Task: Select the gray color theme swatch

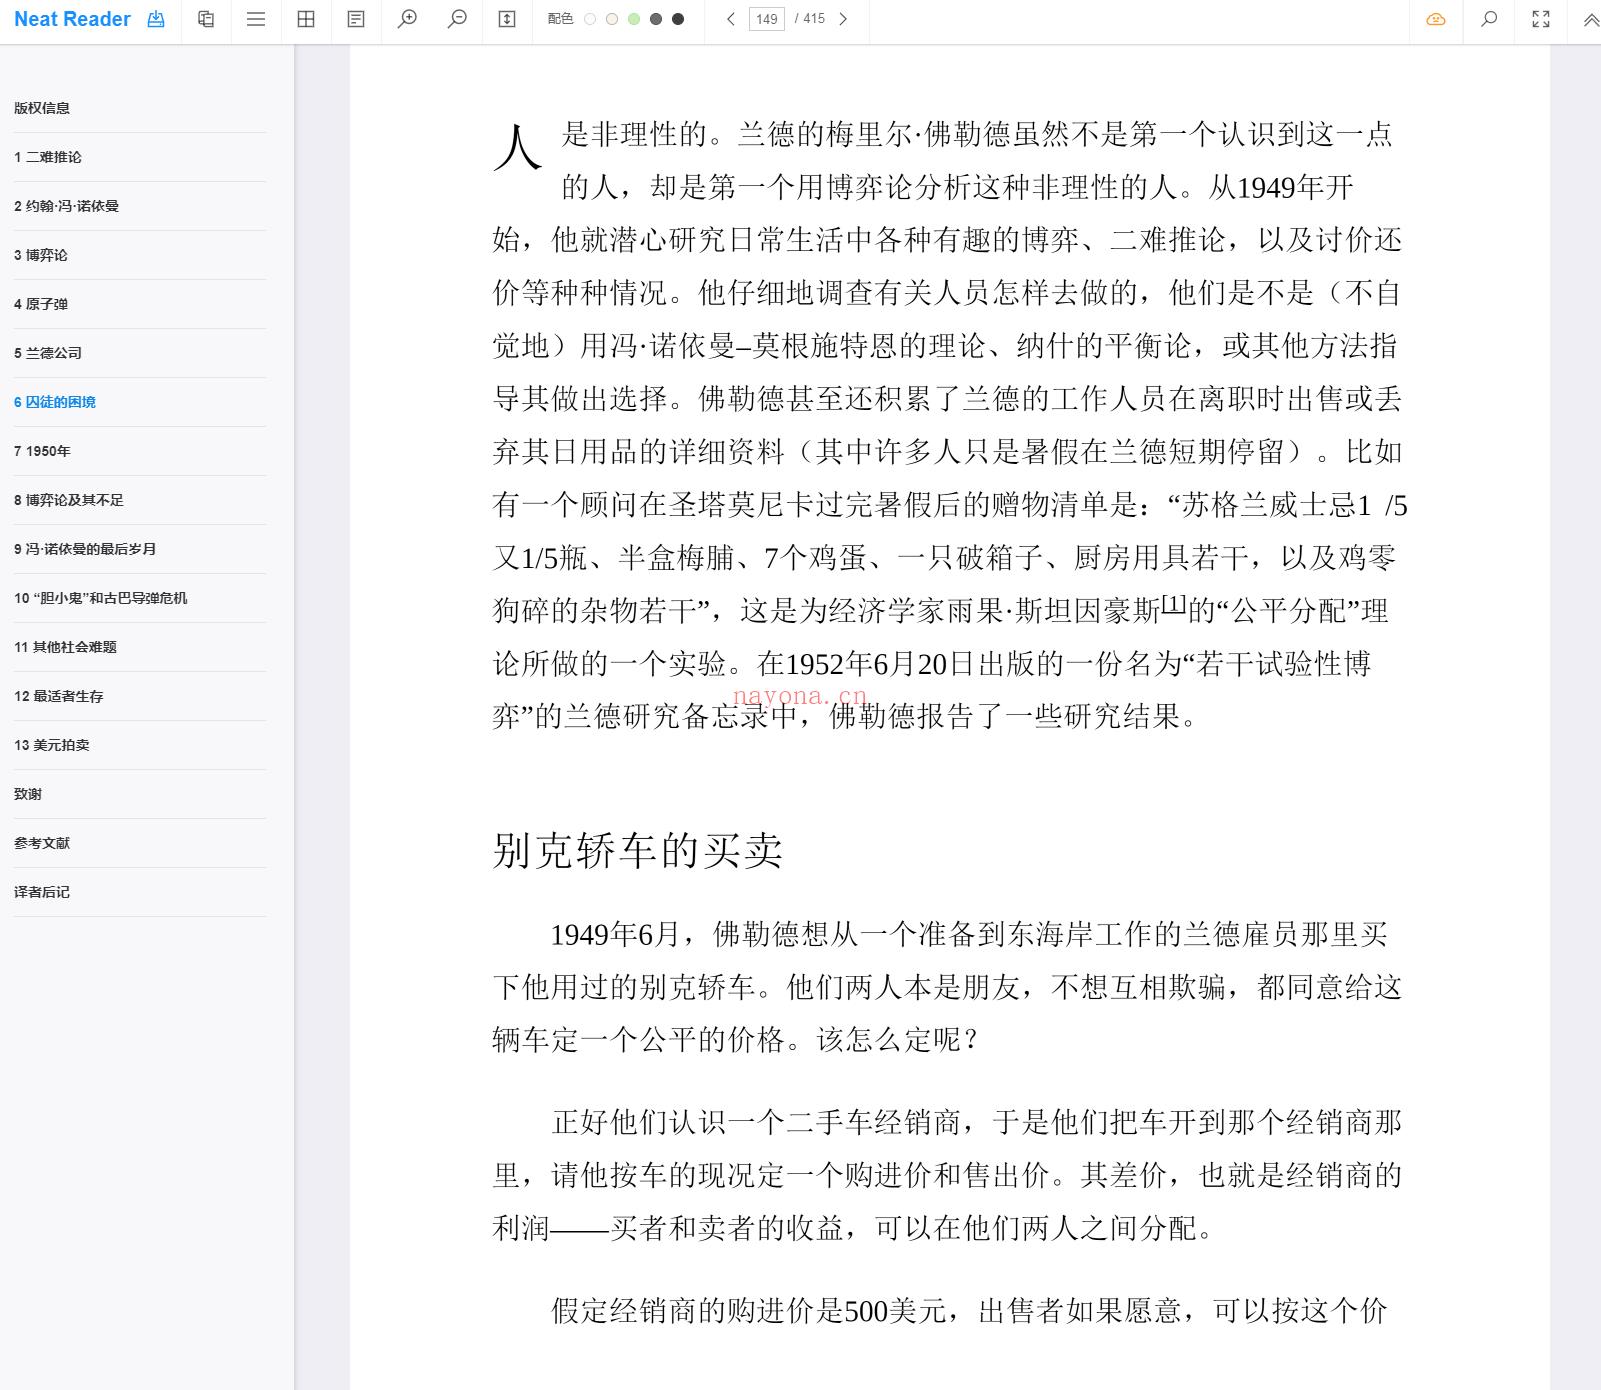Action: 656,19
